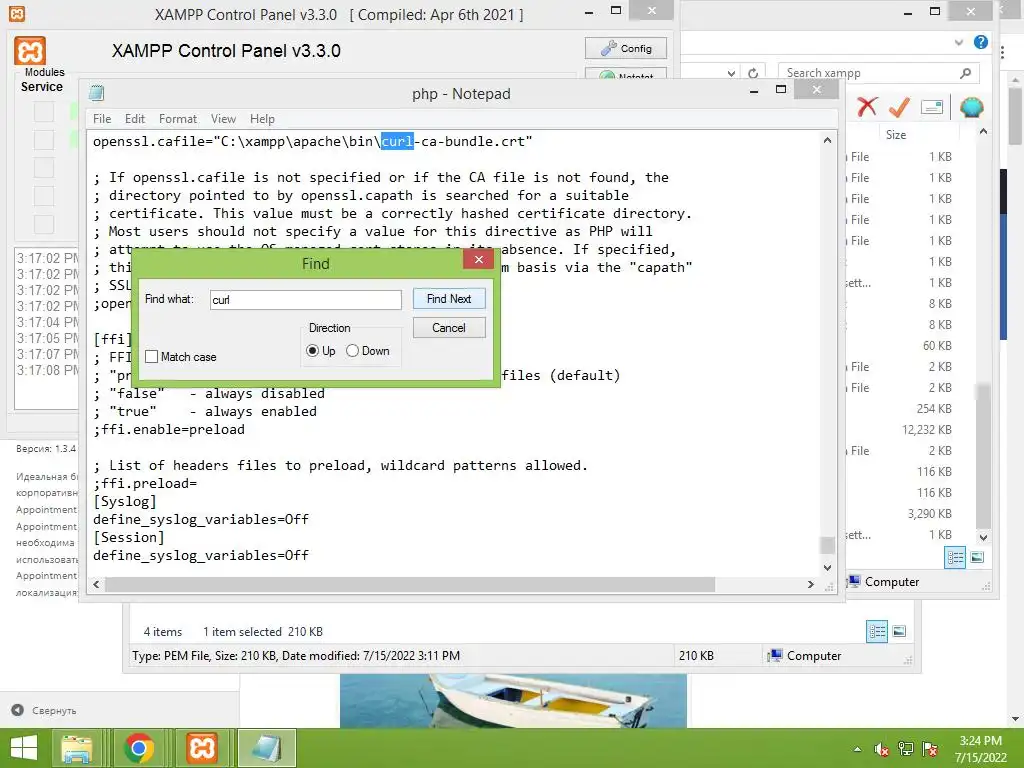Switch to details view in lower Explorer window
The image size is (1024, 768).
(x=877, y=631)
